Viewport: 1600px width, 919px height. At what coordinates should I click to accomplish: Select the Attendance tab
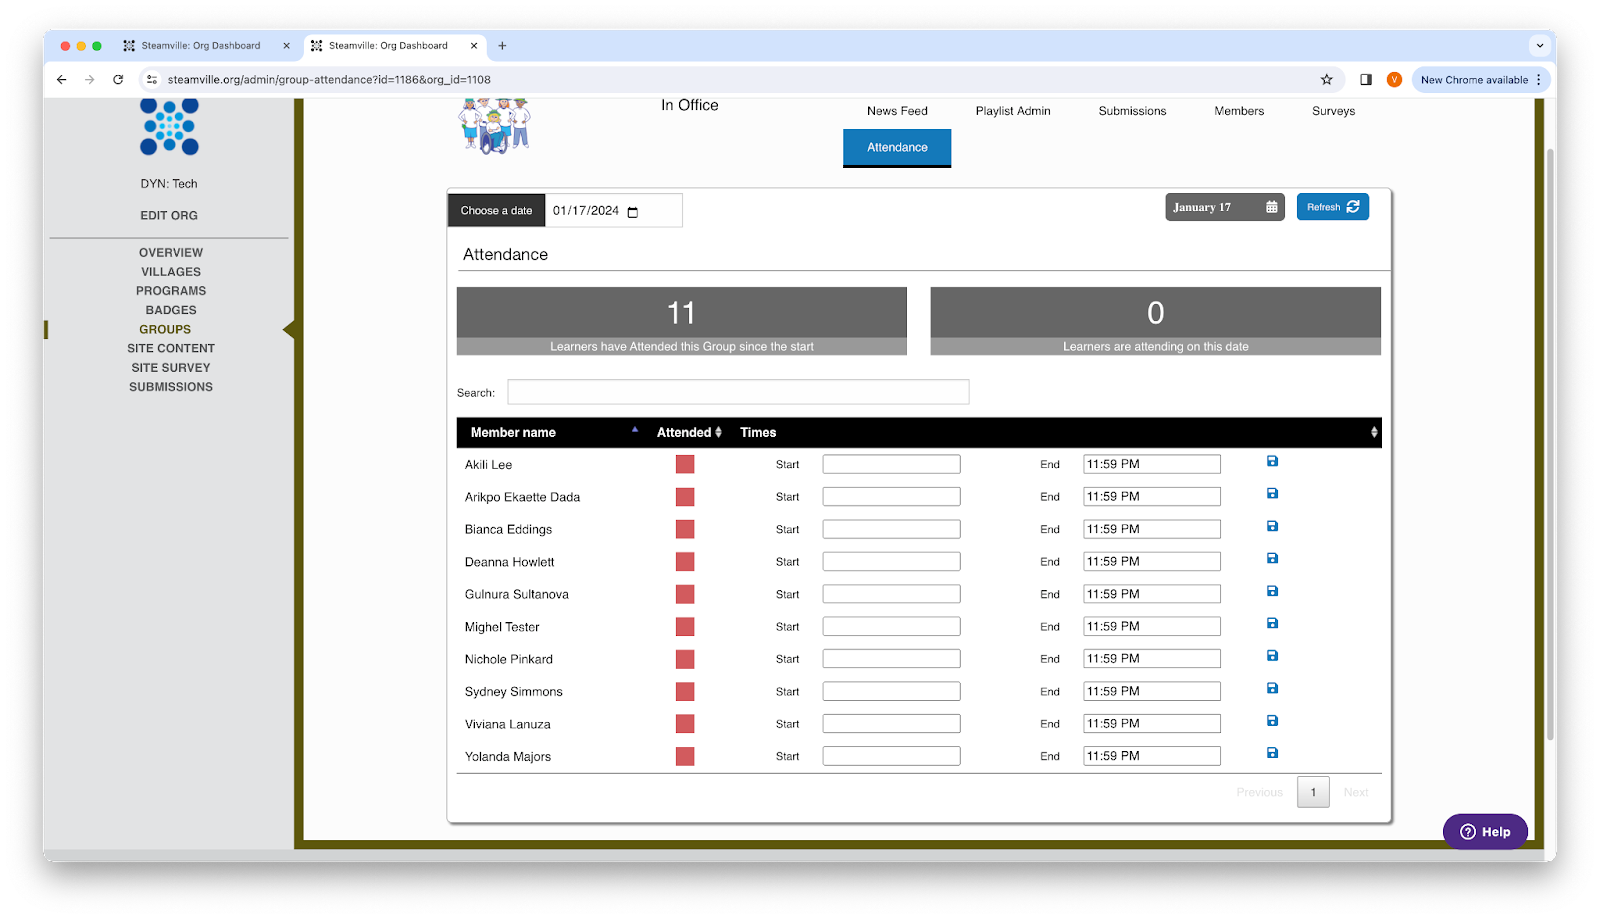tap(897, 148)
